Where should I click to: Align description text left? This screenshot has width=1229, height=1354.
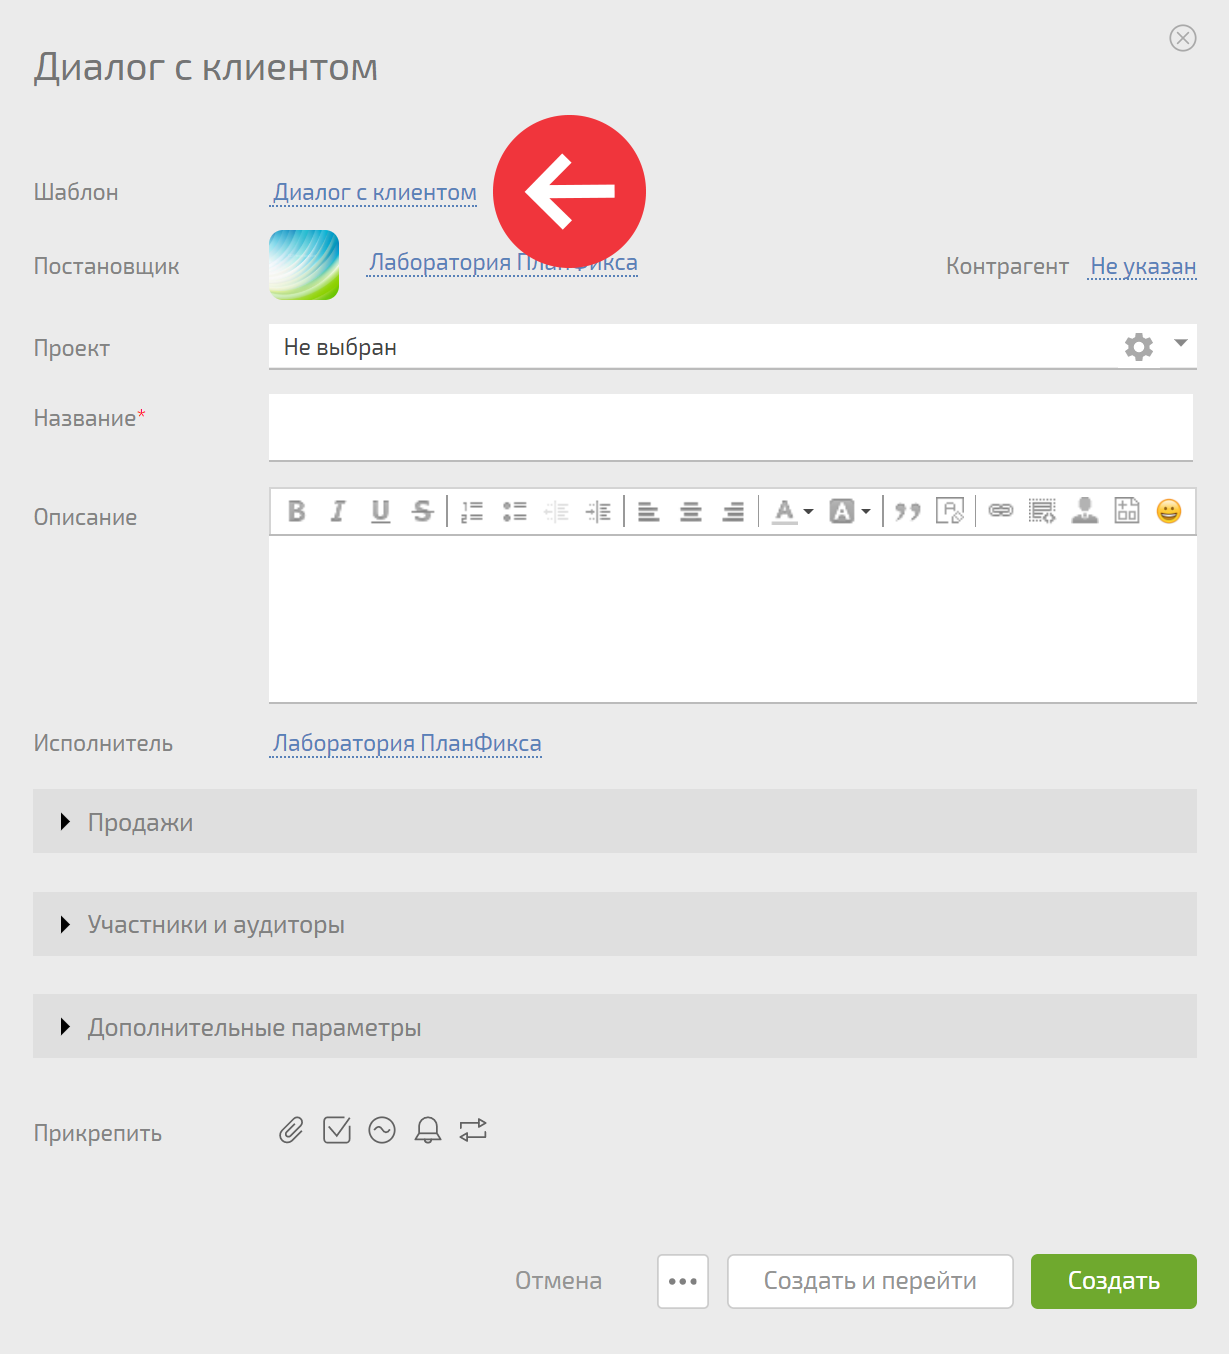pyautogui.click(x=649, y=511)
